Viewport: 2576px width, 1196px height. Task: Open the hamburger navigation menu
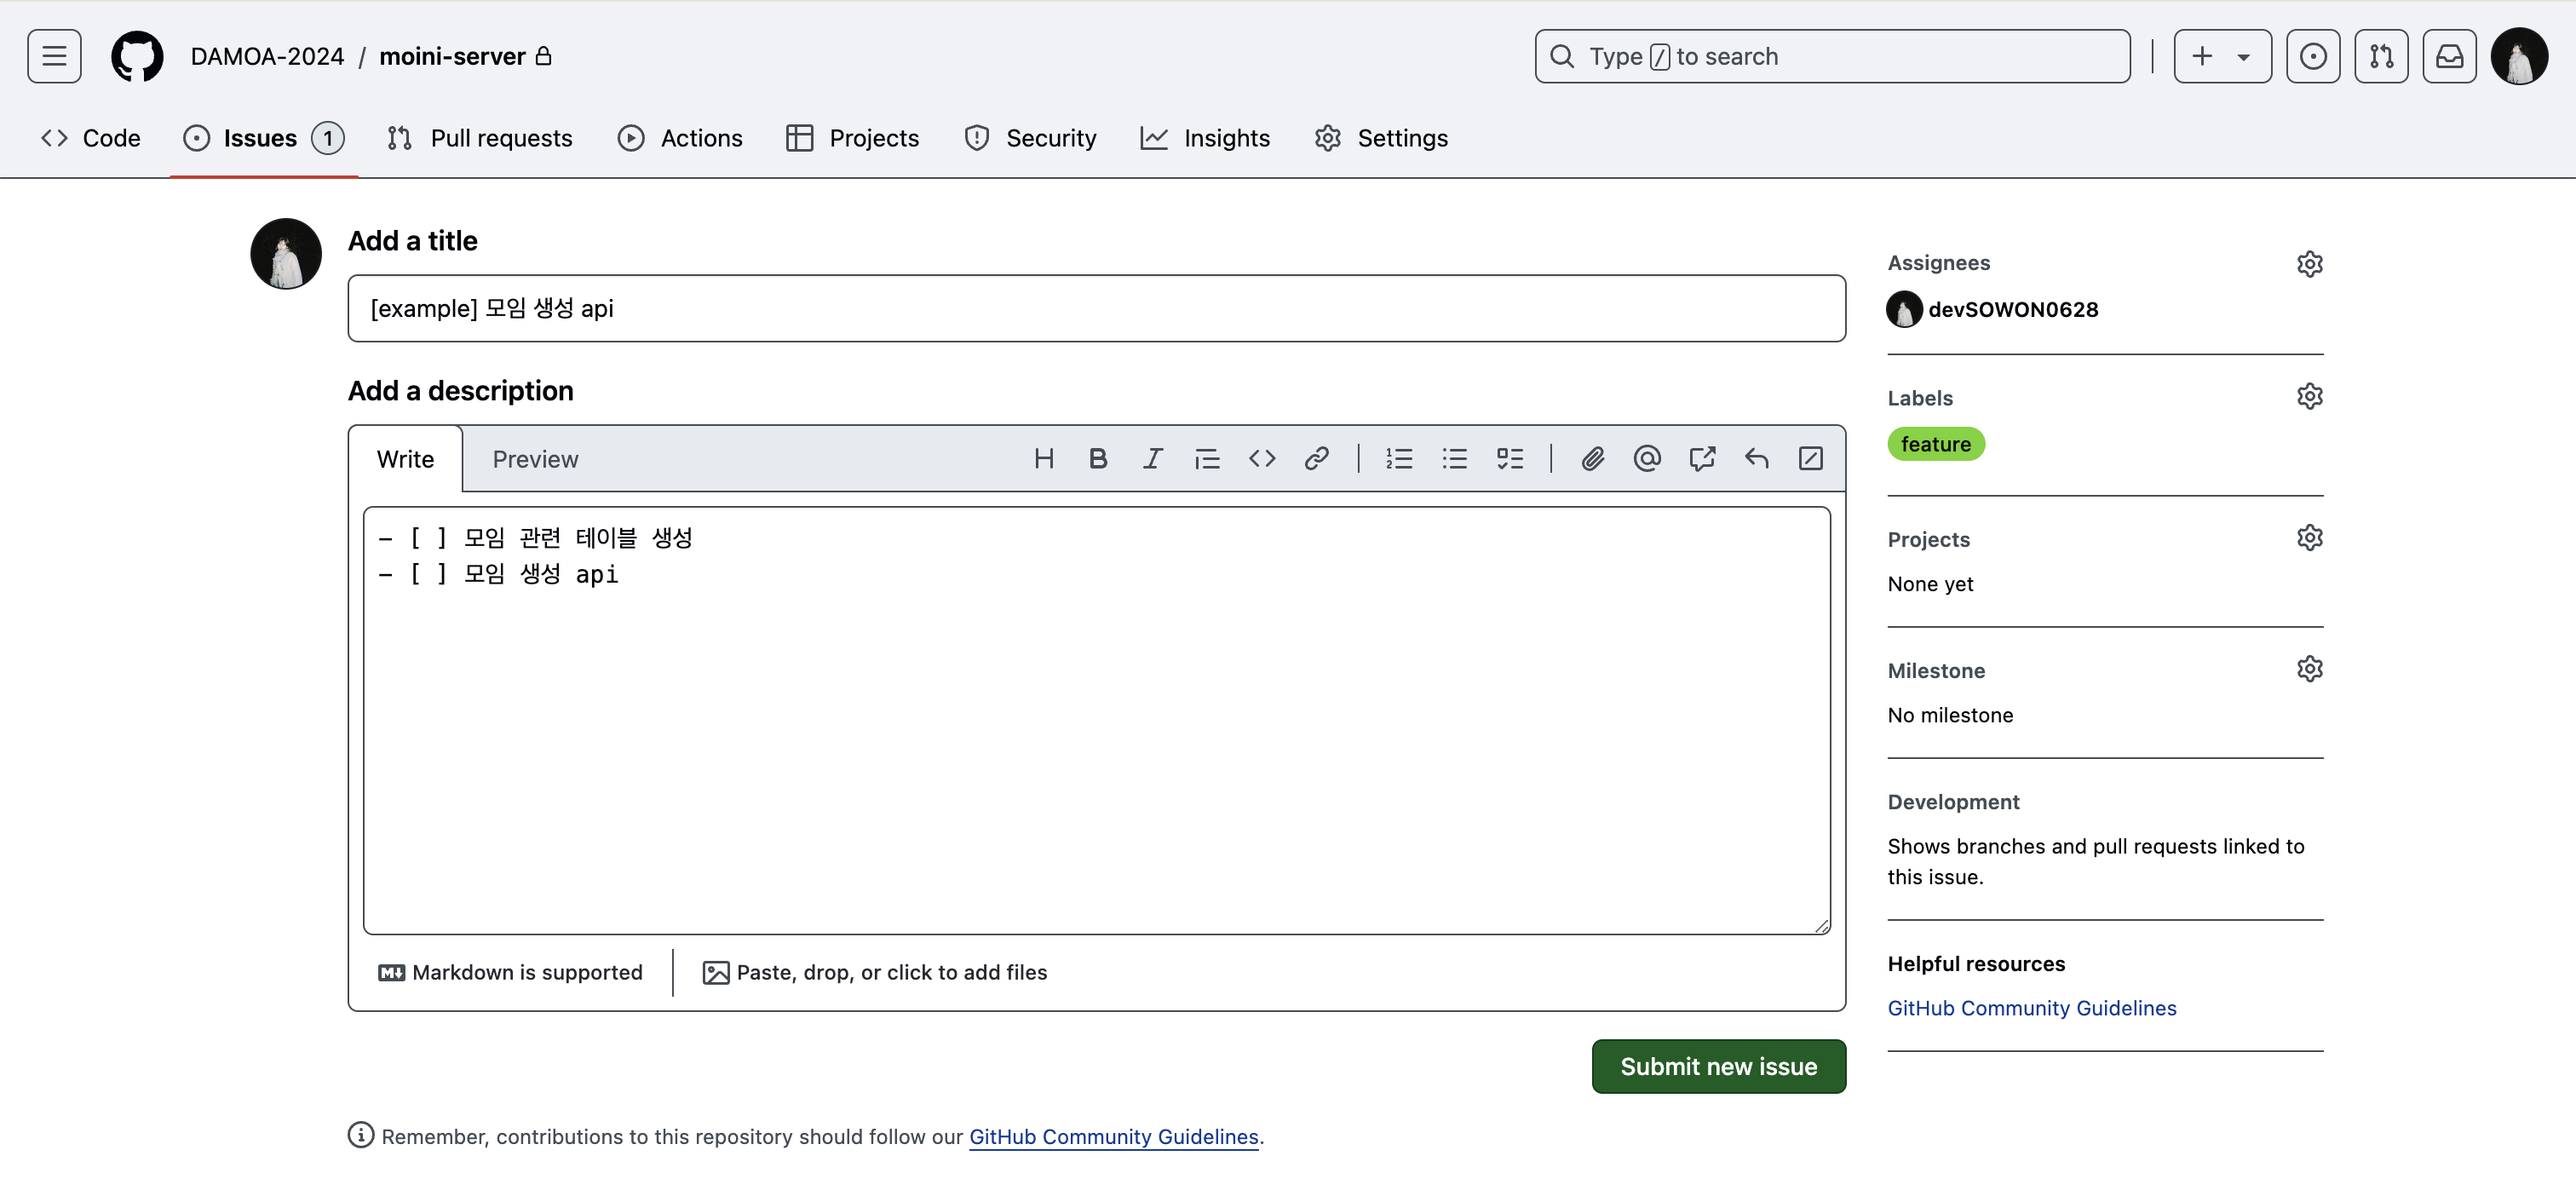click(x=54, y=56)
